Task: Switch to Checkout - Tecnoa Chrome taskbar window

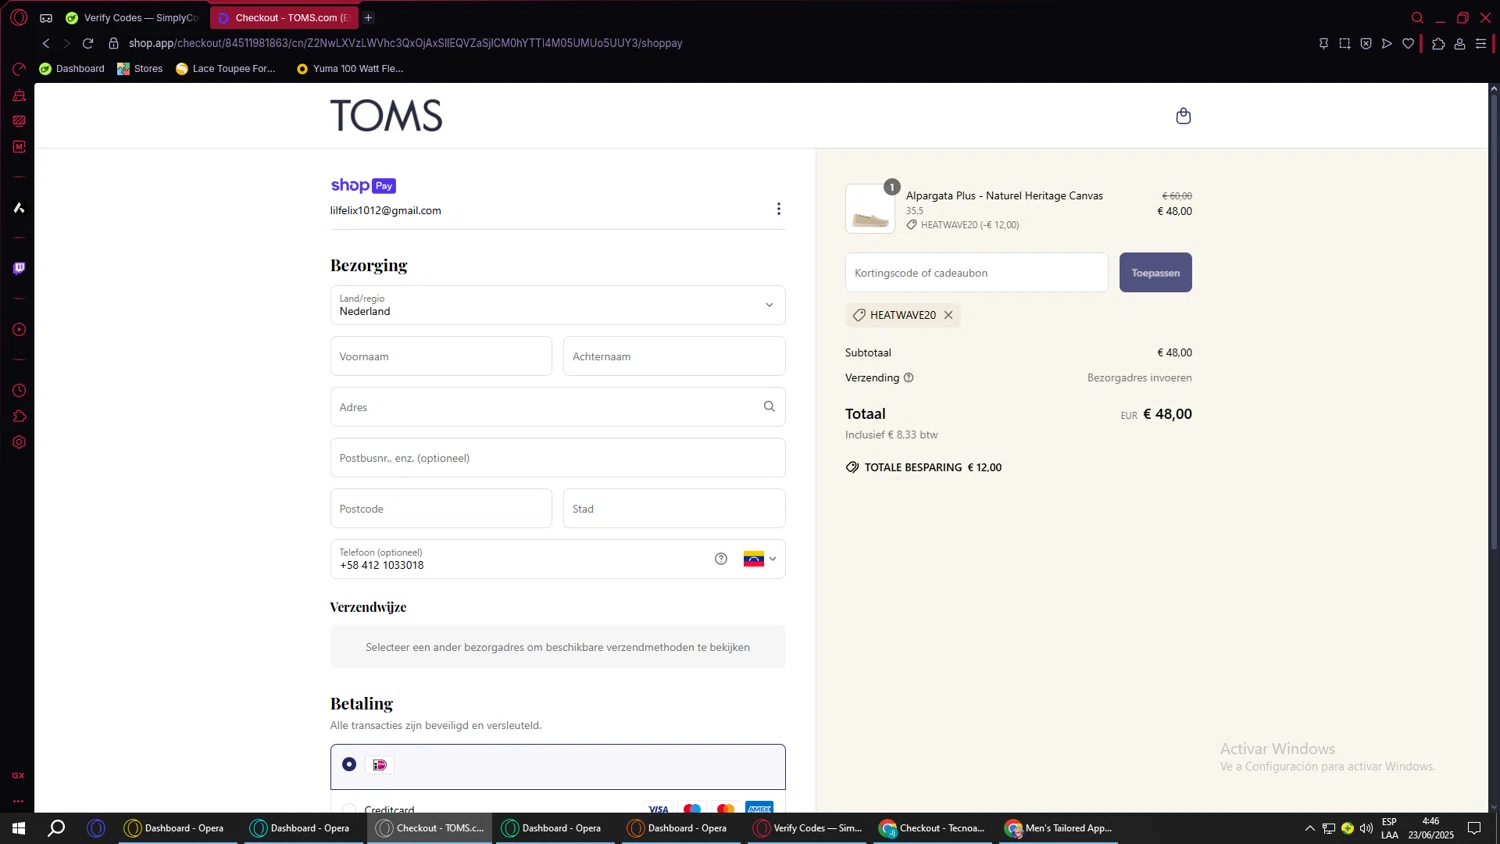Action: [932, 828]
